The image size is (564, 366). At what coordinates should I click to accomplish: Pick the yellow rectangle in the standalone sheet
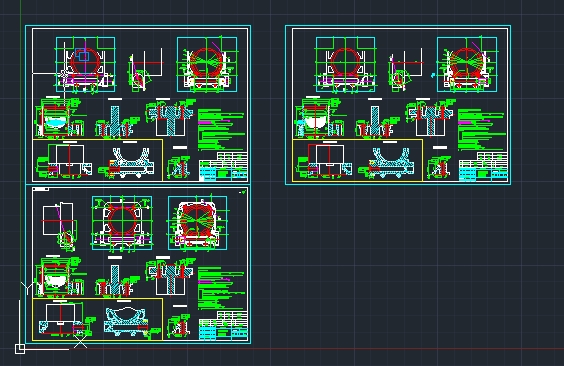[358, 160]
